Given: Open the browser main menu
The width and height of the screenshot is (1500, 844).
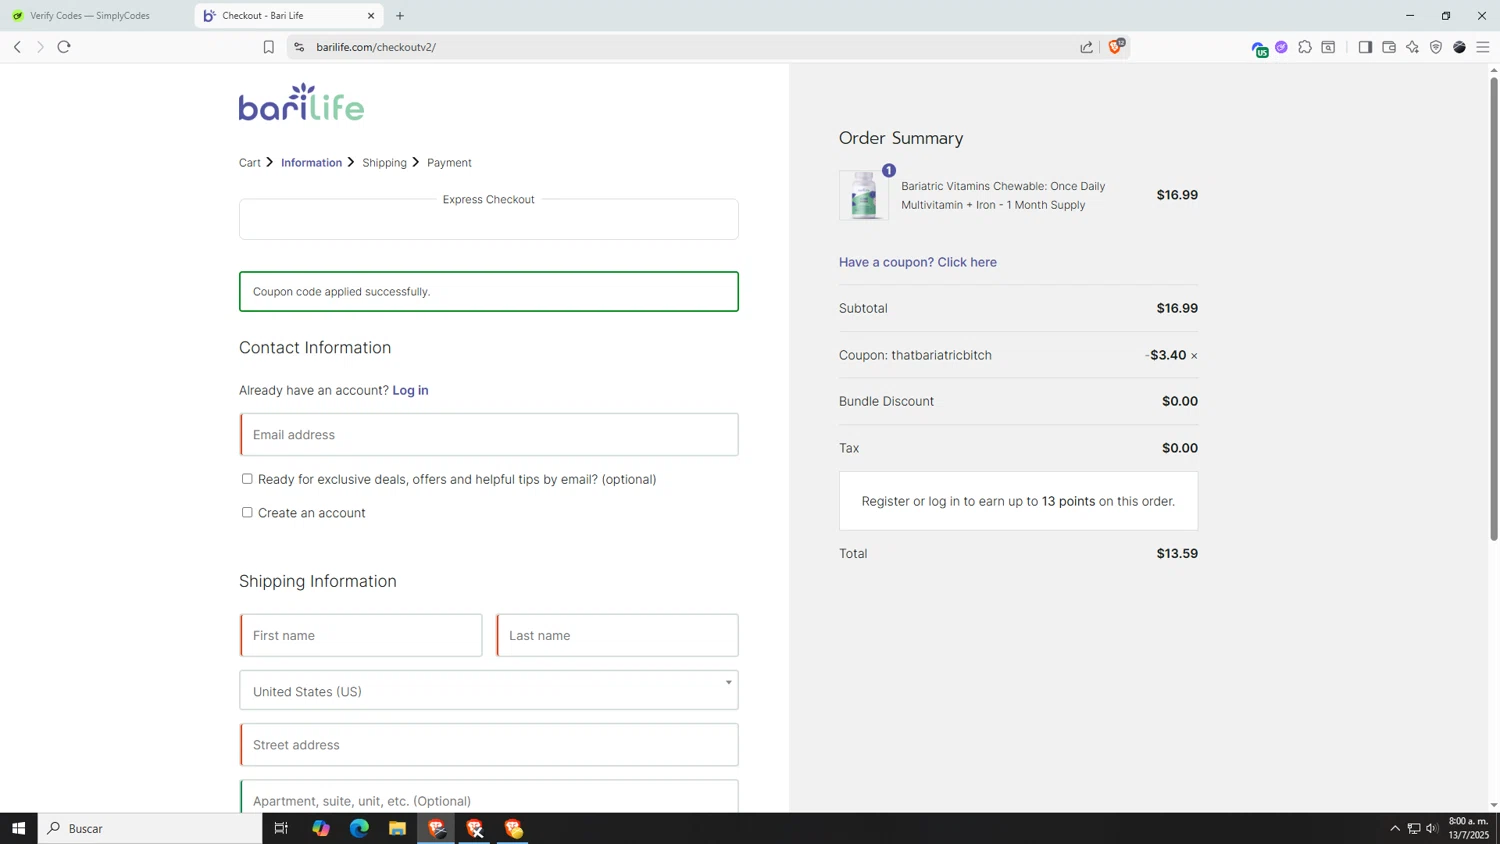Looking at the screenshot, I should point(1483,47).
